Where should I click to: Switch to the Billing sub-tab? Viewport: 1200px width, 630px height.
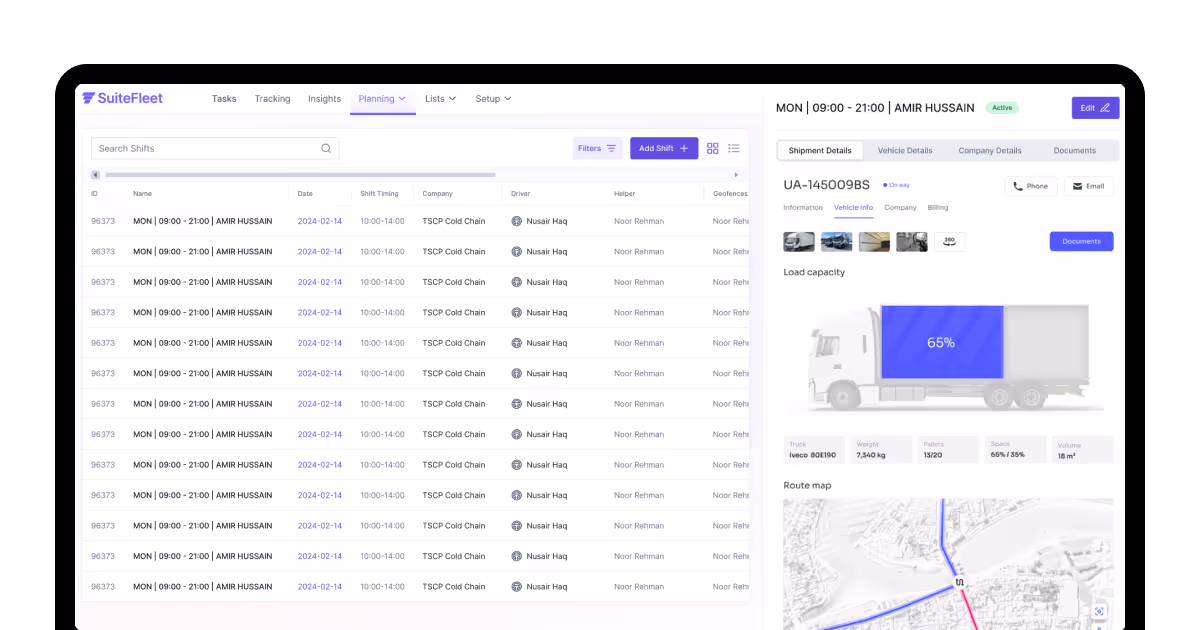[x=938, y=208]
